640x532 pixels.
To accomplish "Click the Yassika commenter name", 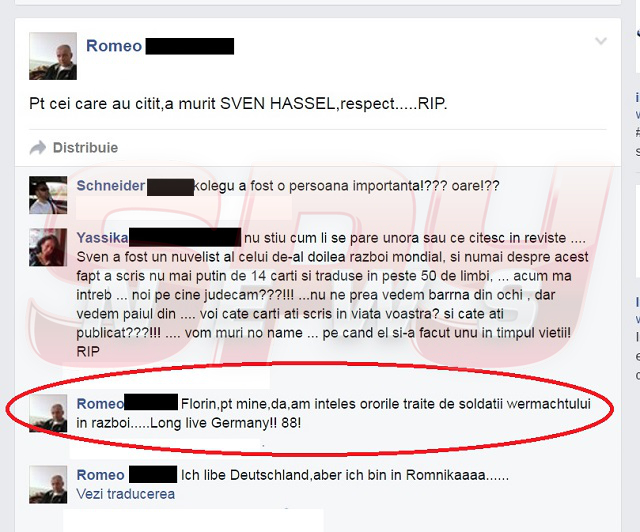I will coord(102,238).
